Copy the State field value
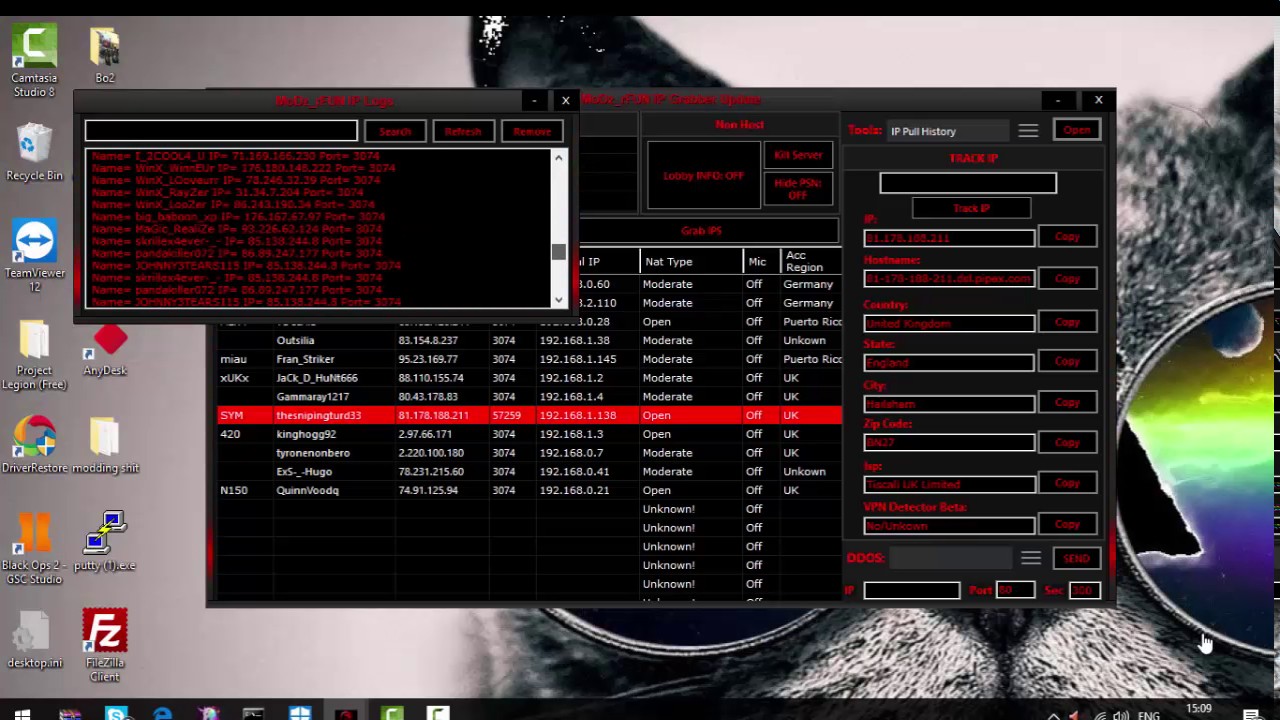Viewport: 1280px width, 720px height. [x=1067, y=361]
